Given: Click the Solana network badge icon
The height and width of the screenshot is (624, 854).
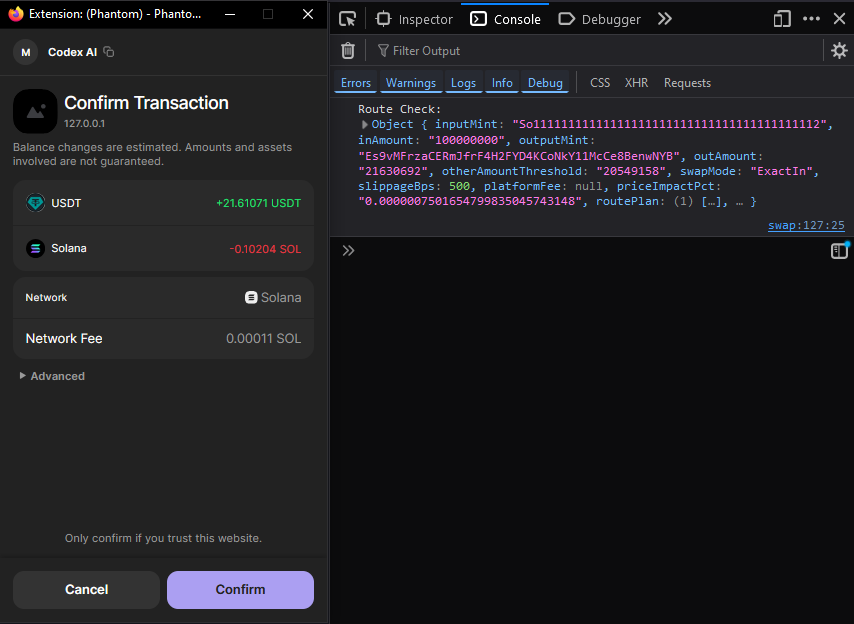Looking at the screenshot, I should point(251,297).
